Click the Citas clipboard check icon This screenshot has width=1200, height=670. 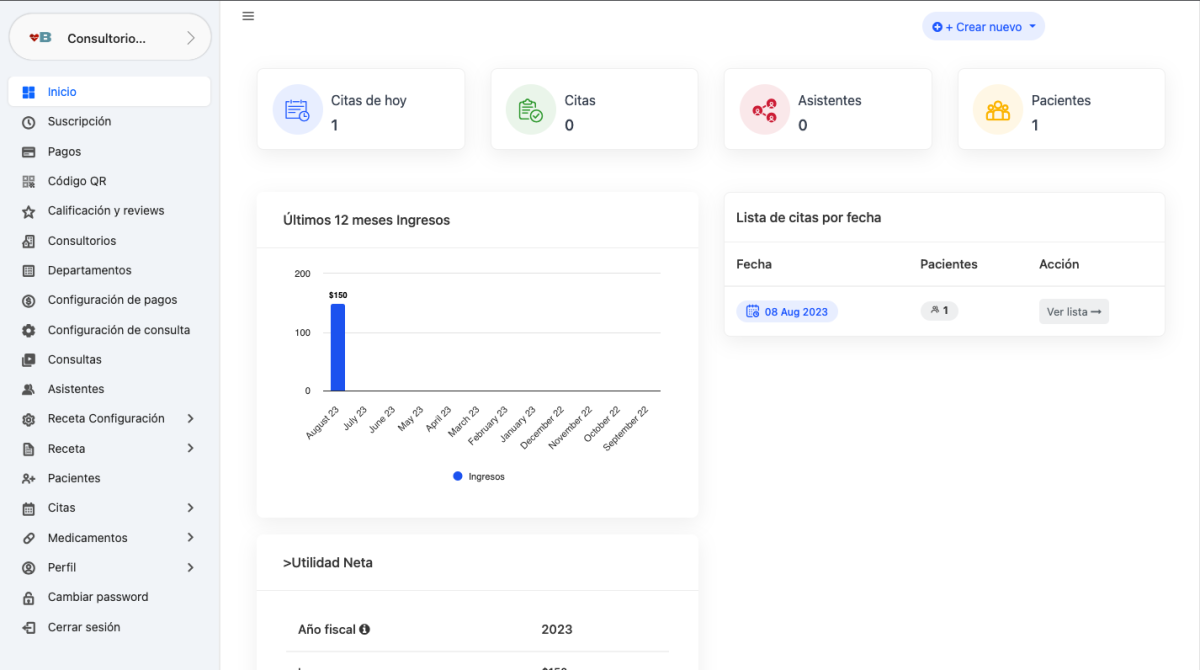coord(531,109)
